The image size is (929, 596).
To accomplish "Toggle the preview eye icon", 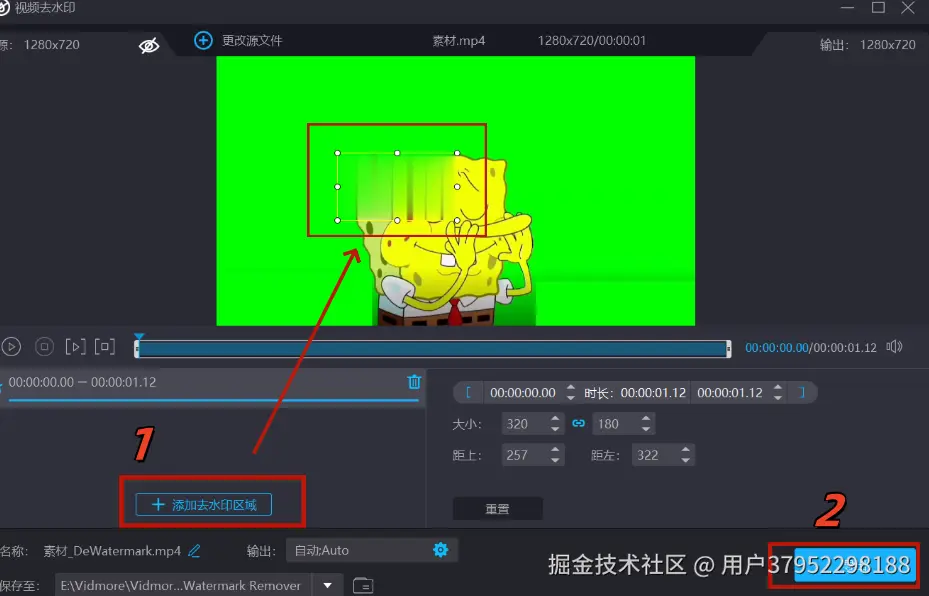I will 149,46.
